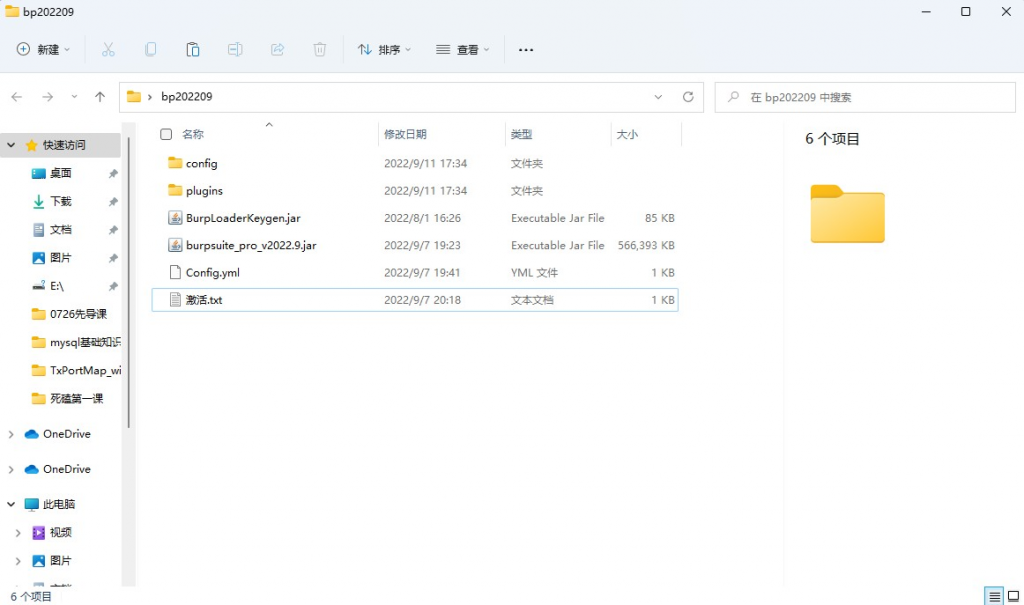Click the BurpLoaderKeygen.jar file icon
The image size is (1024, 605).
[175, 218]
